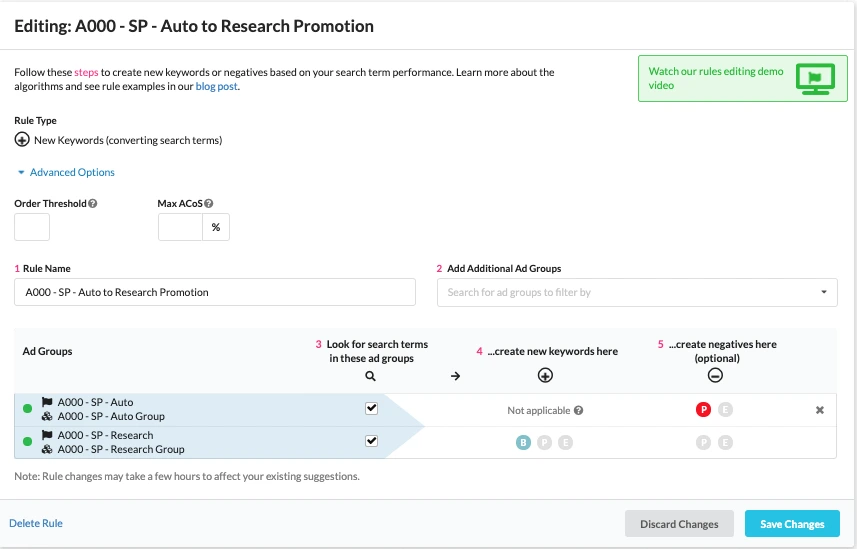Toggle E negative exact for Auto row
The height and width of the screenshot is (549, 857).
[725, 409]
